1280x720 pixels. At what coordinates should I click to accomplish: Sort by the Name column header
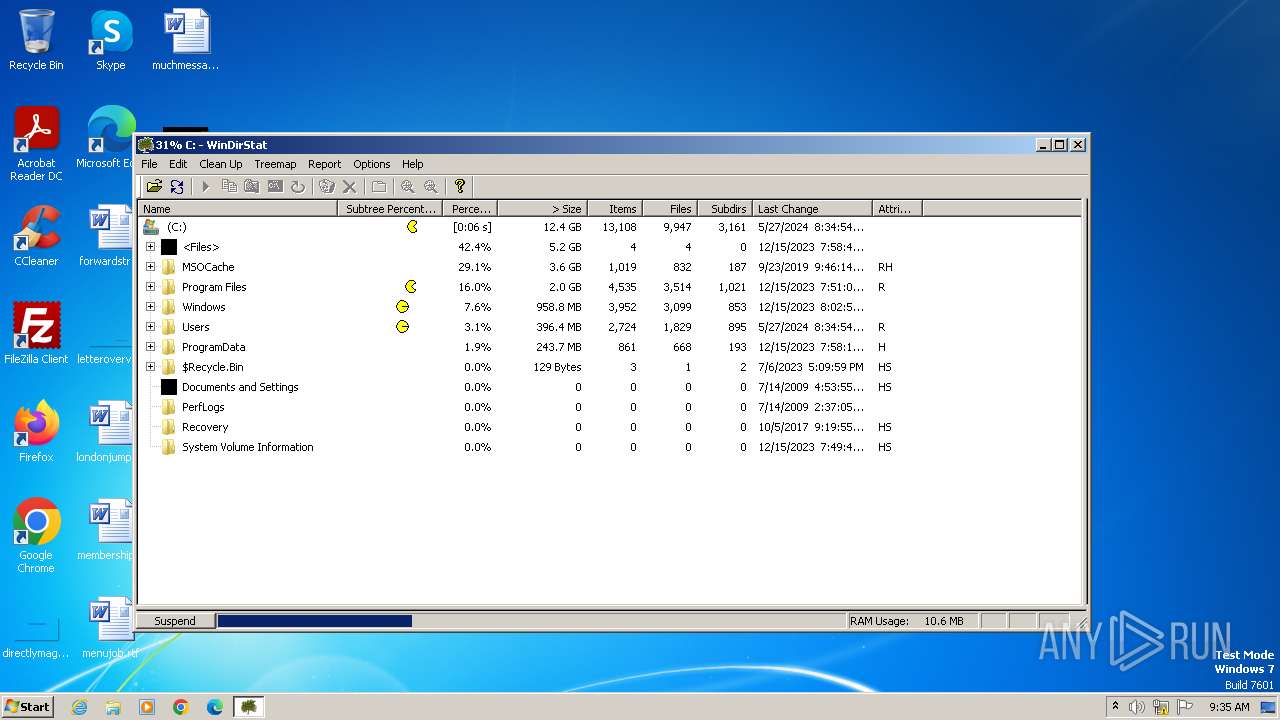[238, 209]
